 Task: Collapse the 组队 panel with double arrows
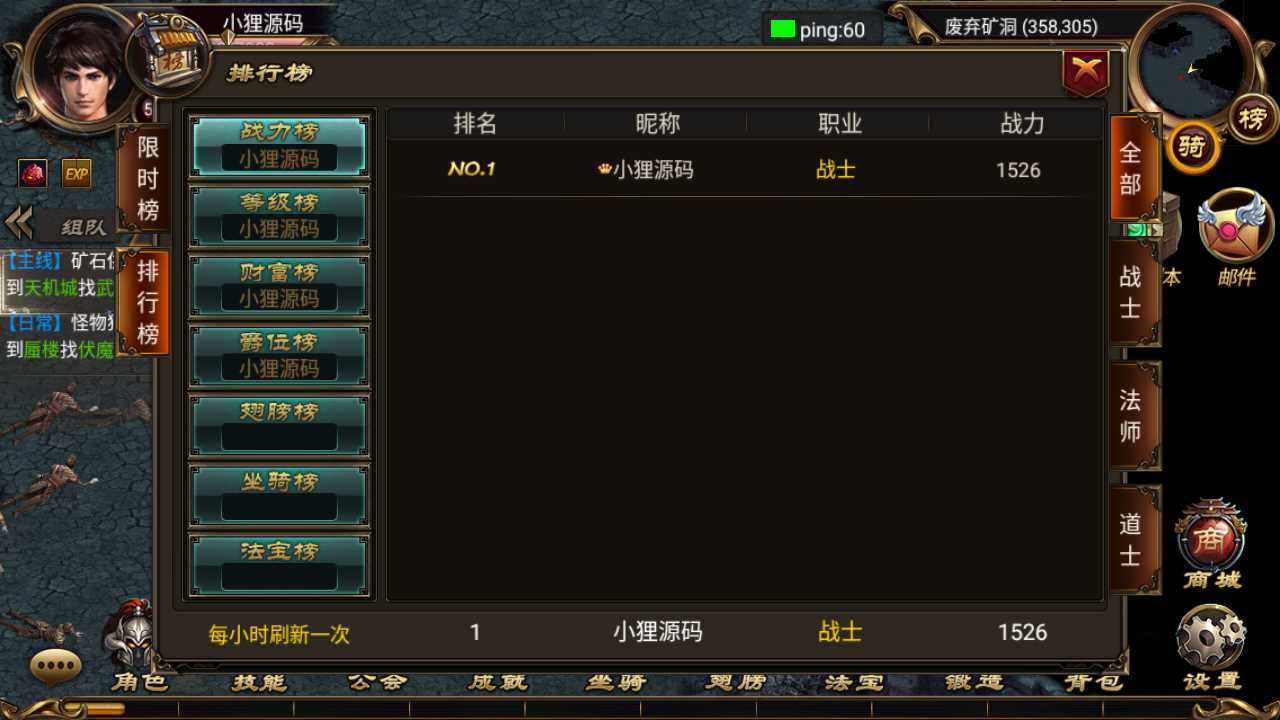pyautogui.click(x=18, y=223)
